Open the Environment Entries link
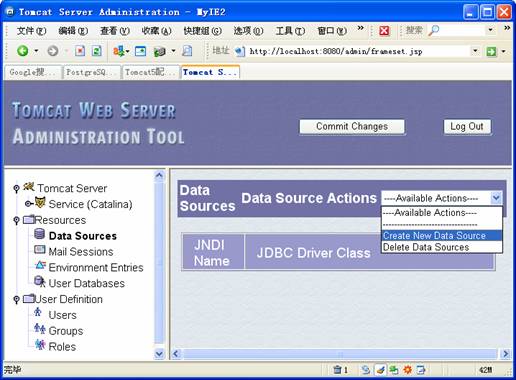The image size is (516, 380). 96,267
